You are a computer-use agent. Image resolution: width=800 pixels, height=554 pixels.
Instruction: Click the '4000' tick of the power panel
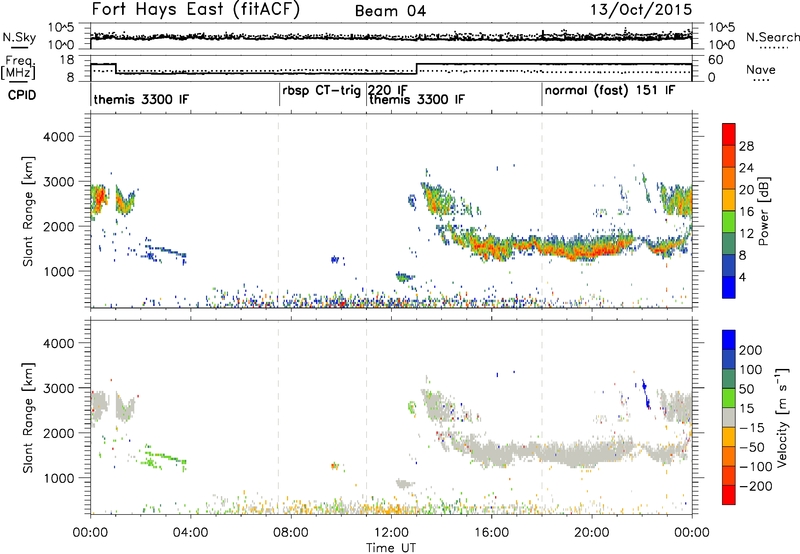tap(58, 137)
